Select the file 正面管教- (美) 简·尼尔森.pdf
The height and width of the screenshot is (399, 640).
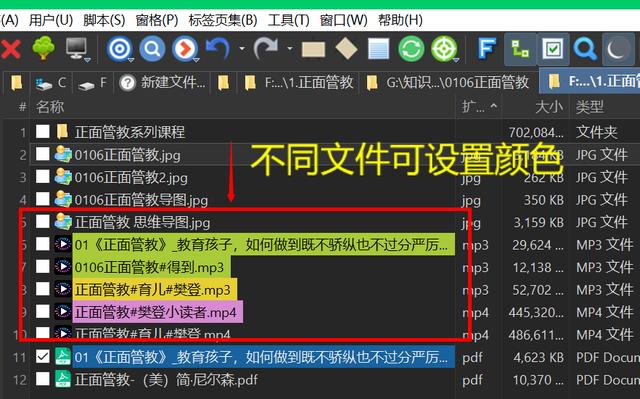(x=166, y=380)
